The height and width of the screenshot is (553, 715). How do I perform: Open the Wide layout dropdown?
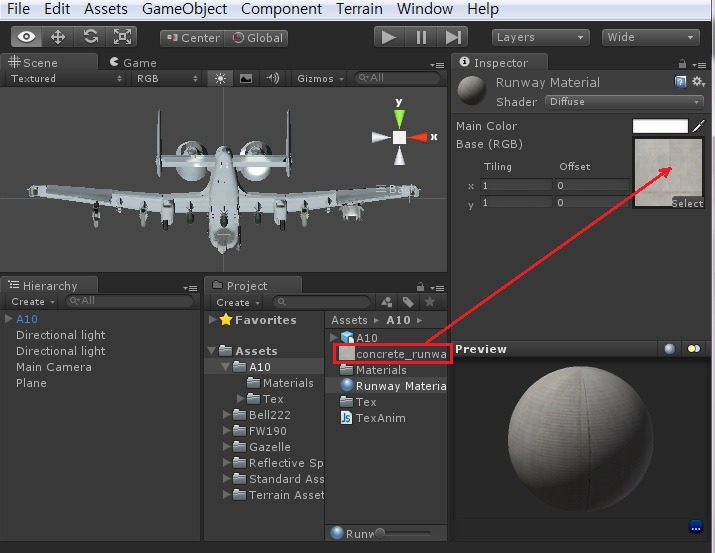650,37
